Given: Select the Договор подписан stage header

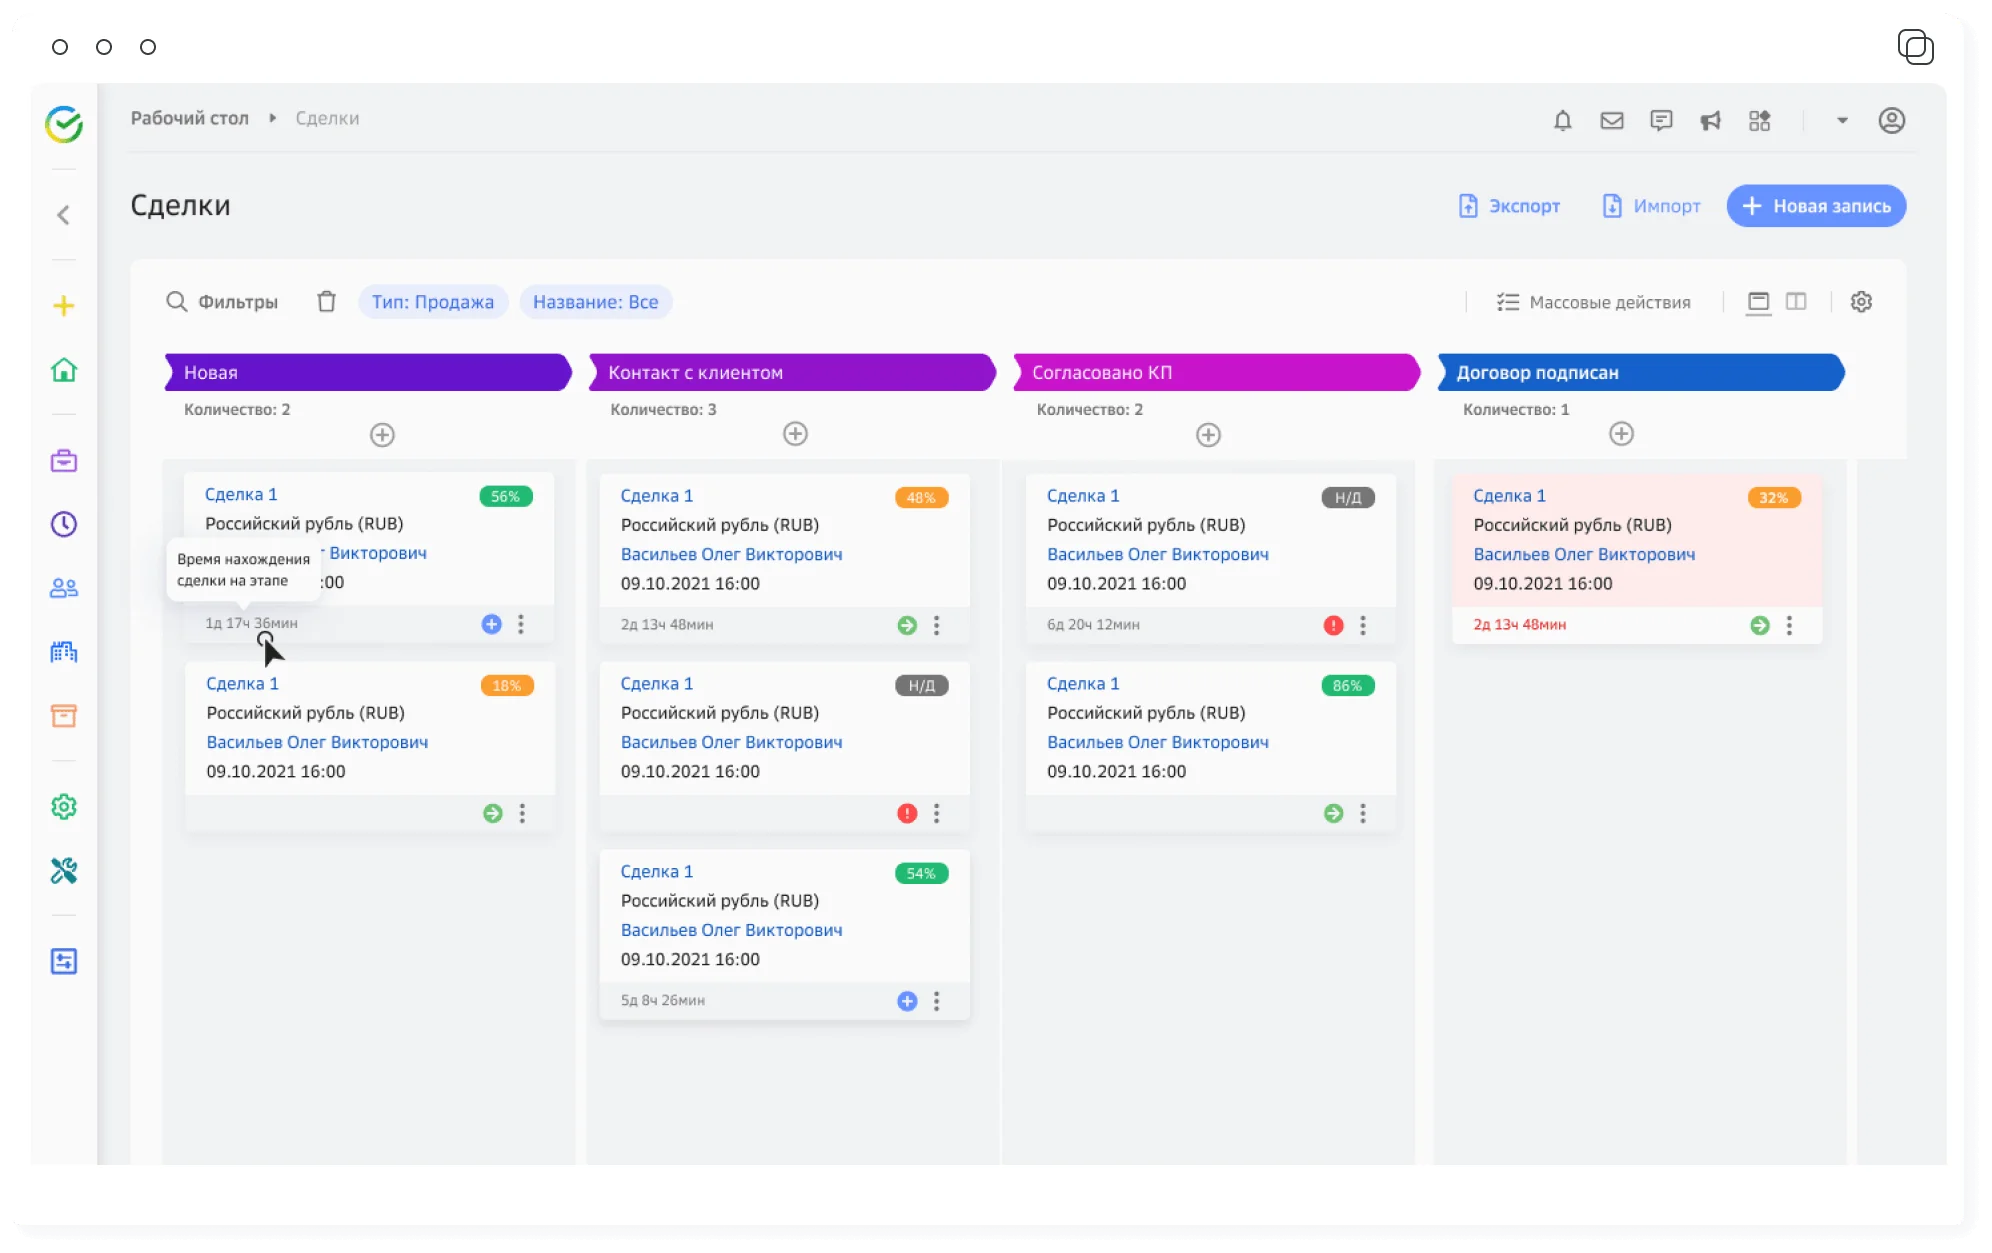Looking at the screenshot, I should pyautogui.click(x=1640, y=373).
